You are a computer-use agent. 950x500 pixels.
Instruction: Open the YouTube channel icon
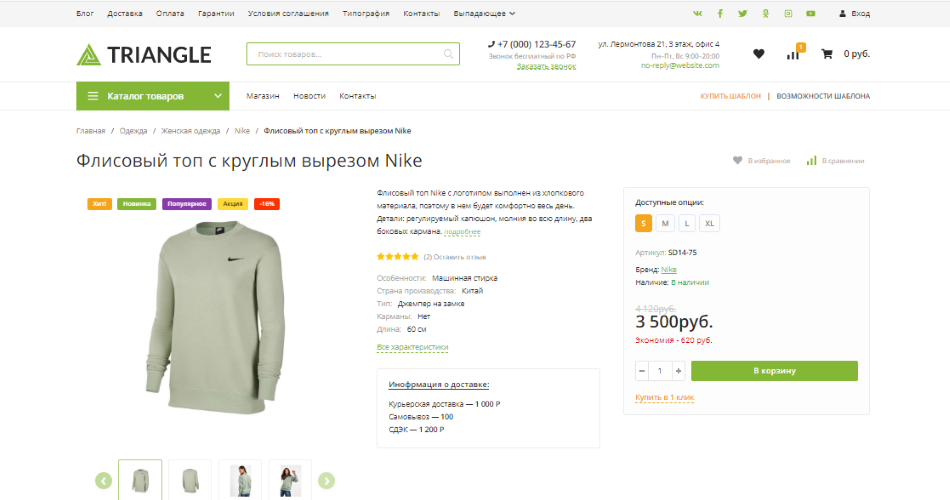[810, 14]
